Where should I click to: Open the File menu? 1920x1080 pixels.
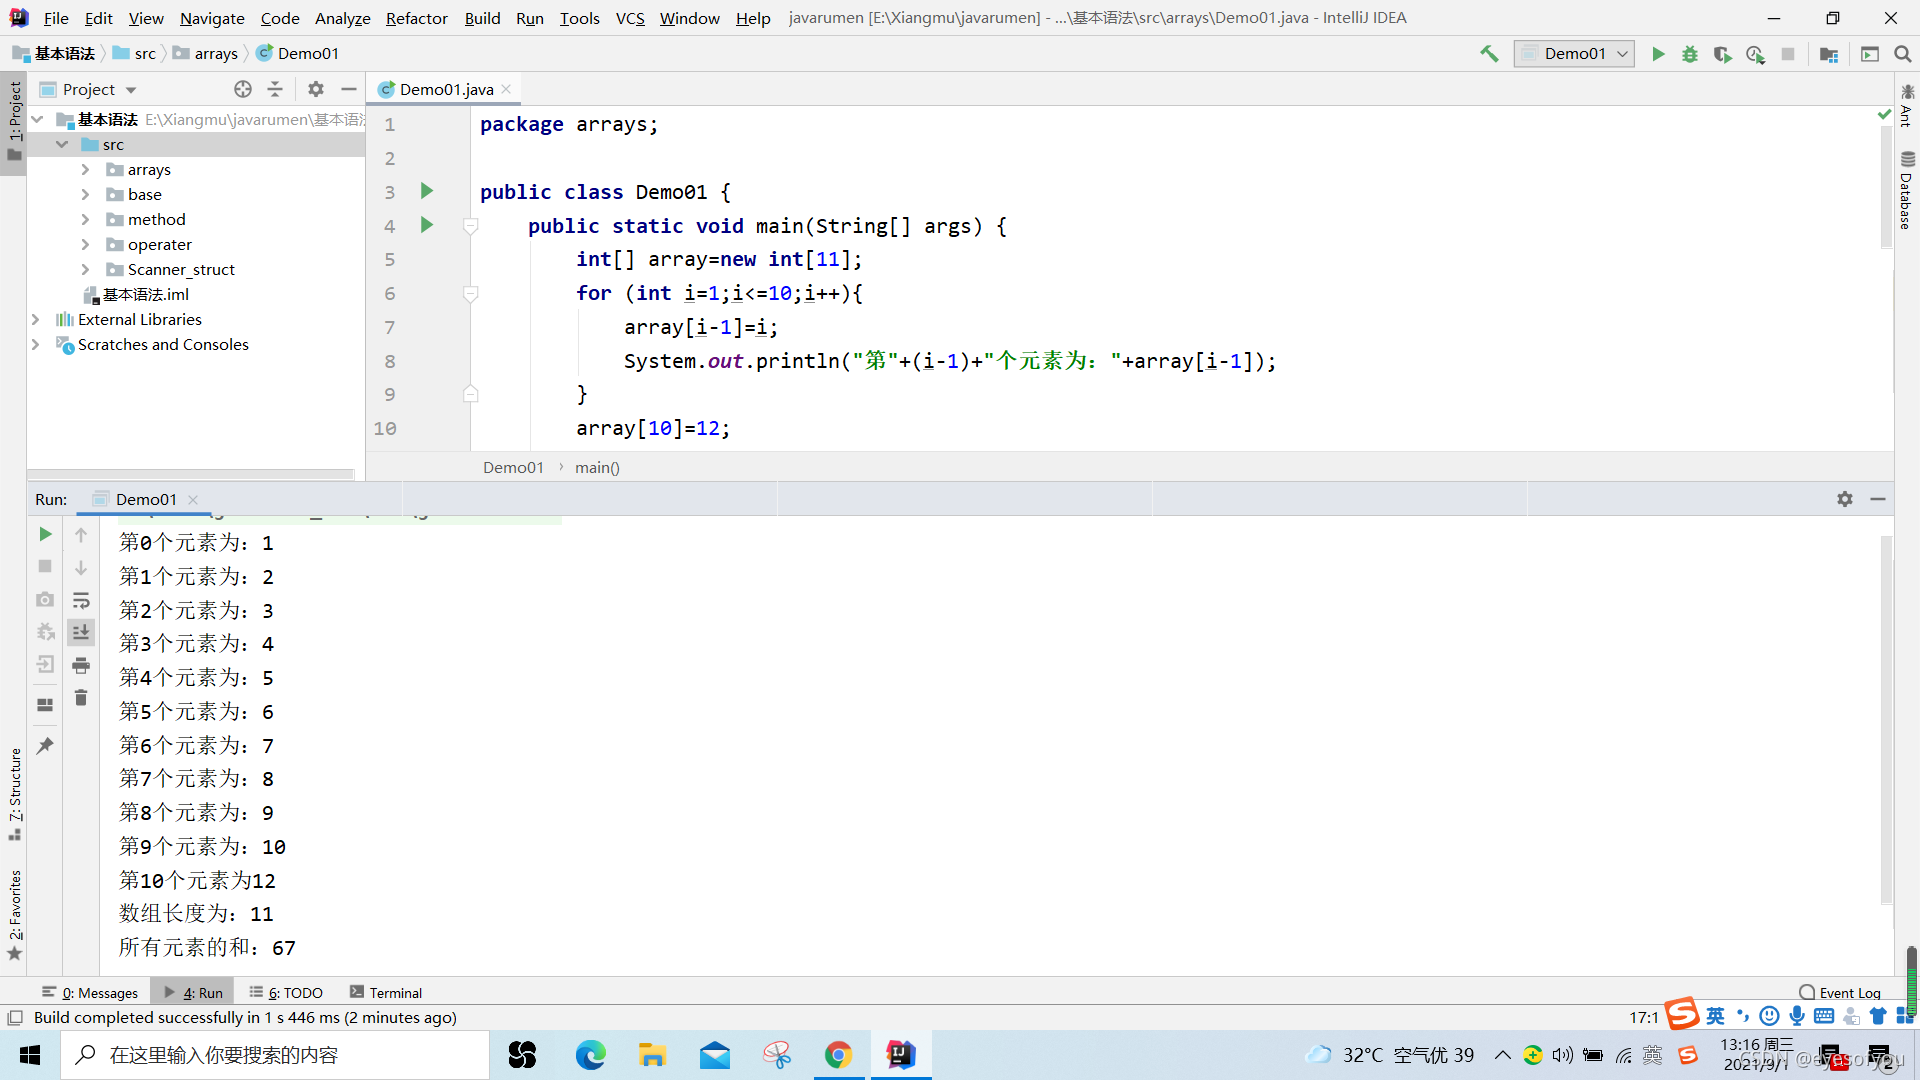(x=56, y=18)
